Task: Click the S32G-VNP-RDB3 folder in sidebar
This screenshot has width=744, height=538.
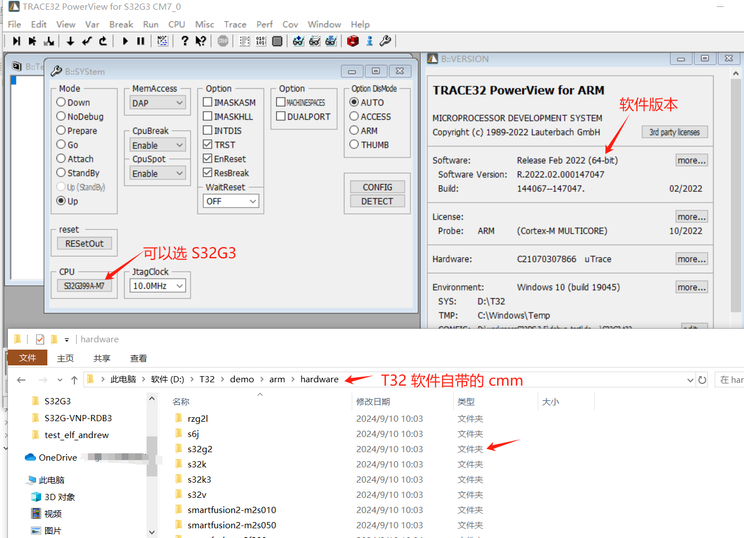Action: (x=78, y=418)
